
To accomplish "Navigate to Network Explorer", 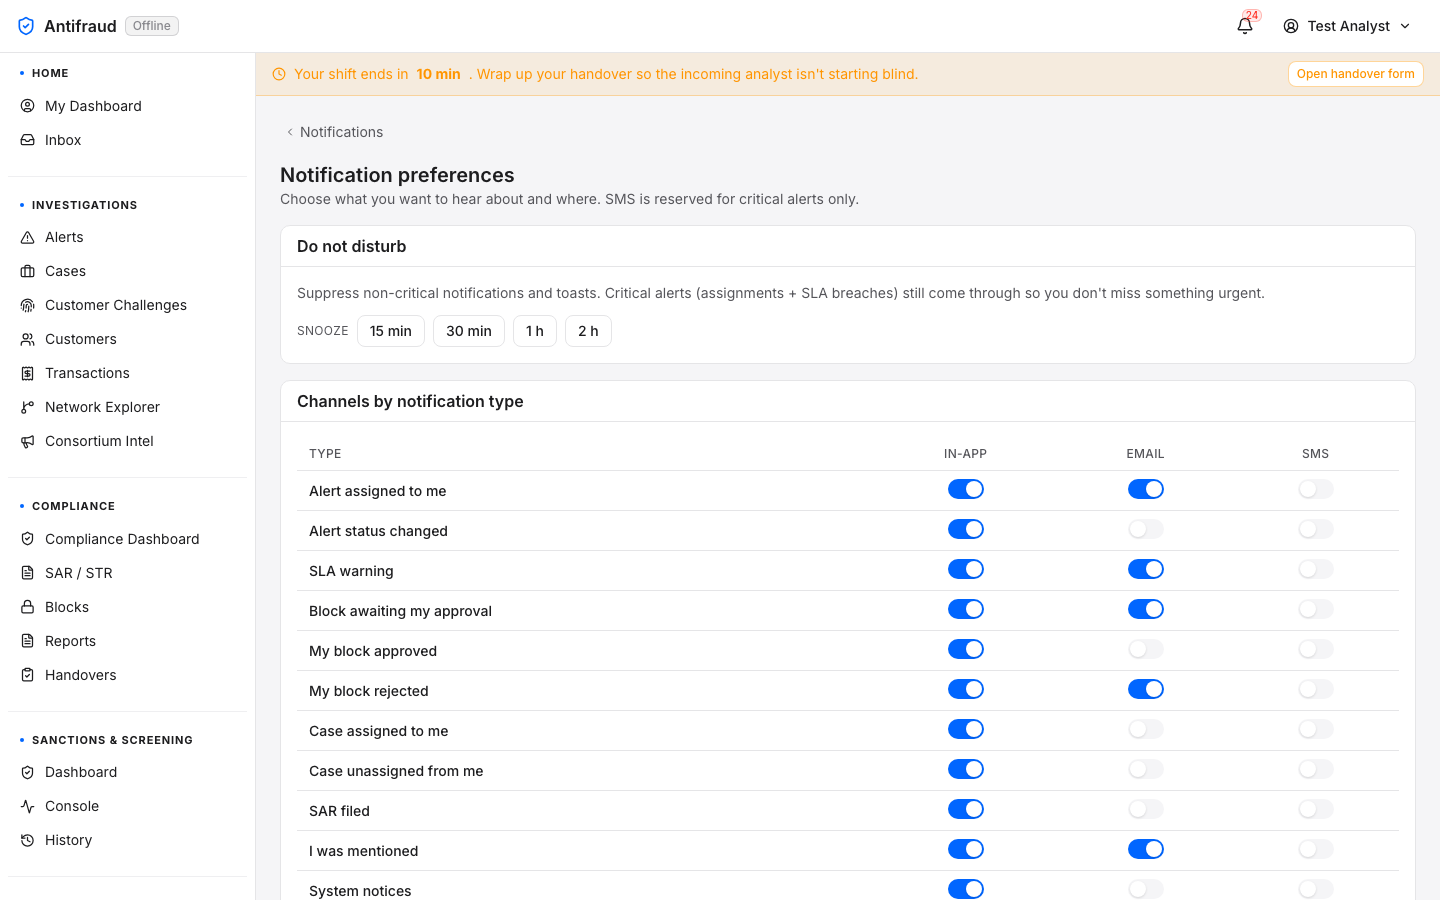I will coord(127,407).
